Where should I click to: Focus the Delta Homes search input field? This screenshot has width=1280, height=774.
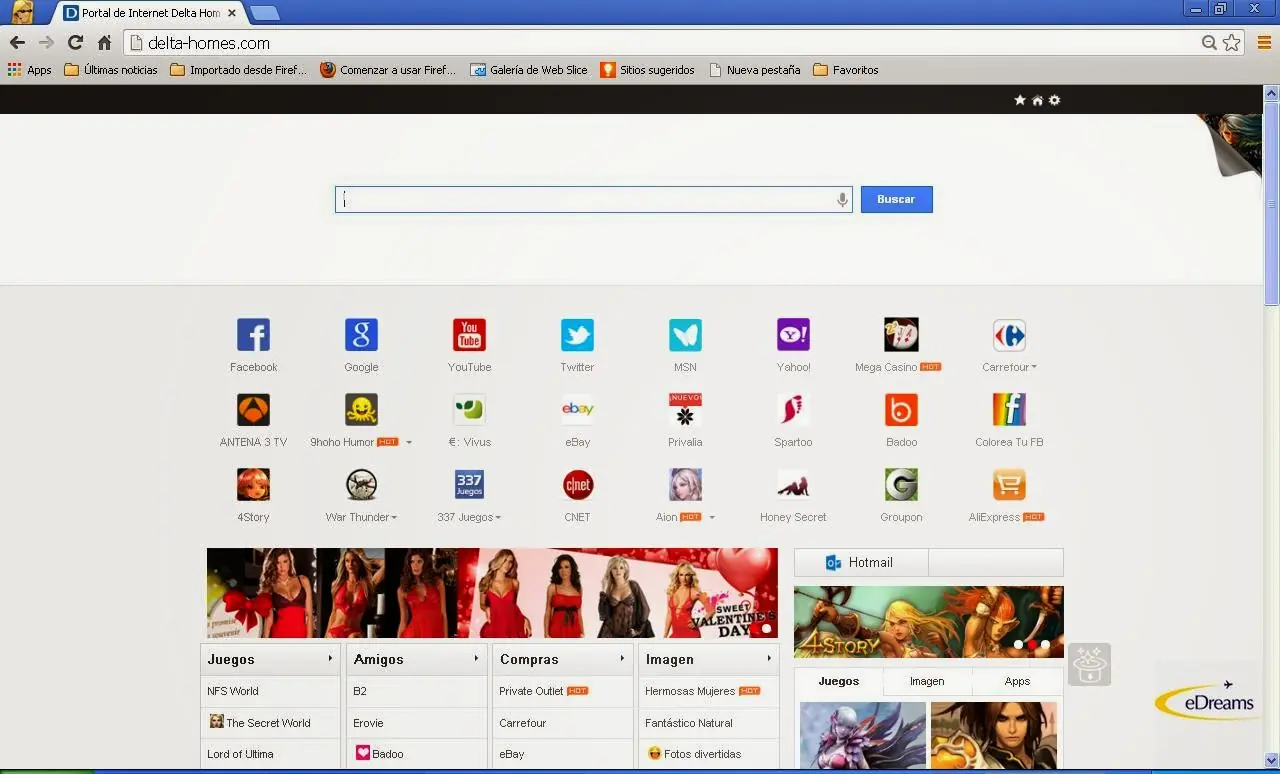(x=593, y=199)
